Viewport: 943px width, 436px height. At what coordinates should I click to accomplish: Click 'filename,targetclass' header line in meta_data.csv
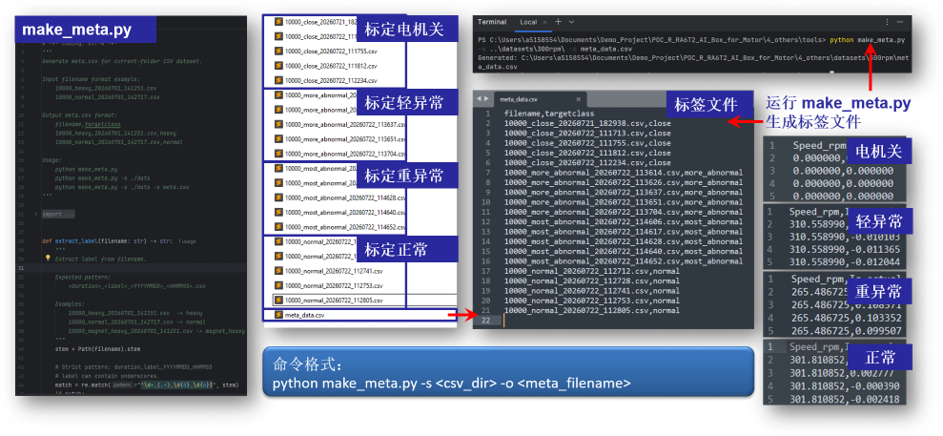[x=549, y=113]
